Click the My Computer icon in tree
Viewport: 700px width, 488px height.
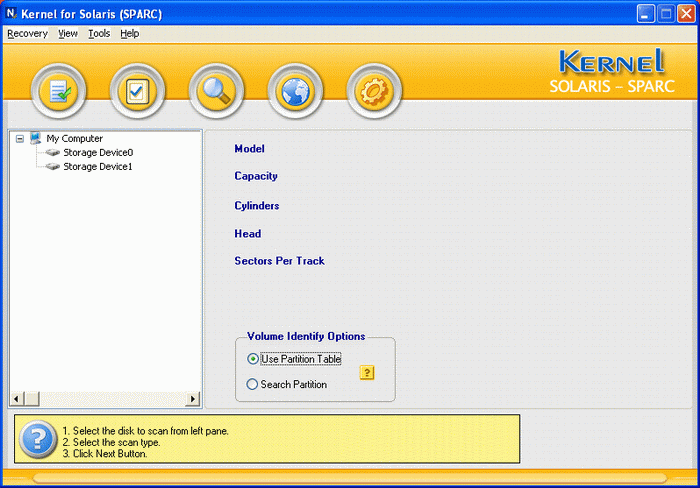36,138
